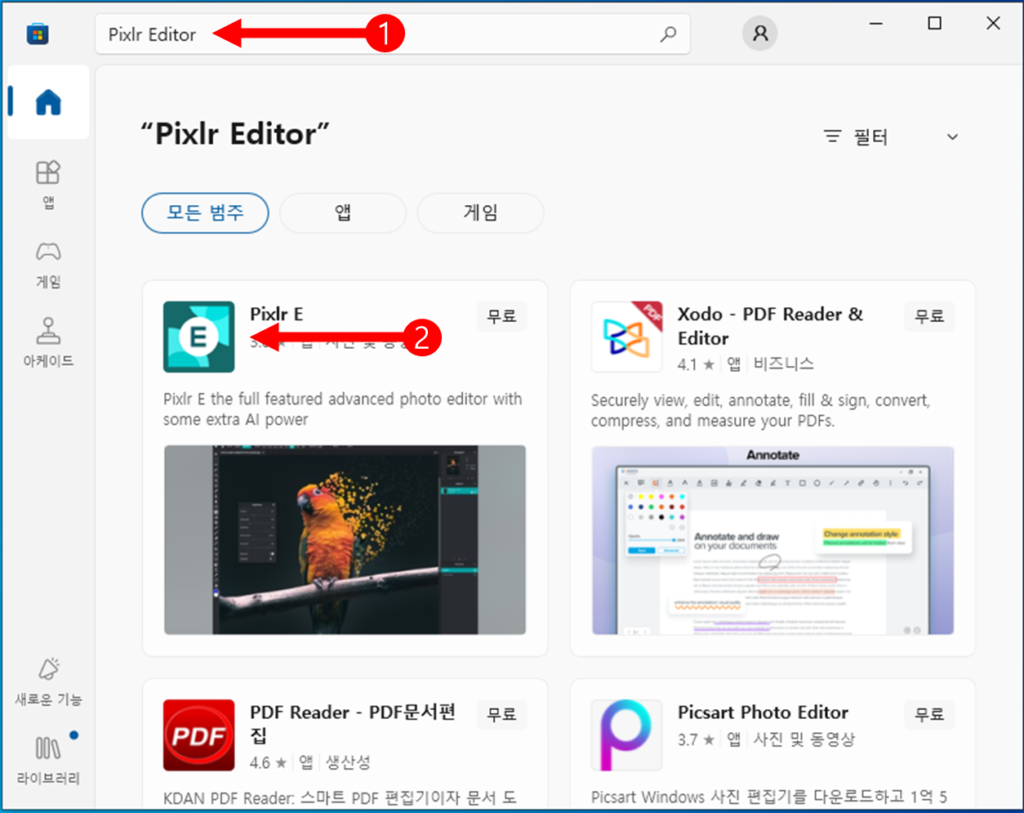The image size is (1024, 813).
Task: Click the Xodo Annotate screenshot thumbnail
Action: click(x=773, y=540)
